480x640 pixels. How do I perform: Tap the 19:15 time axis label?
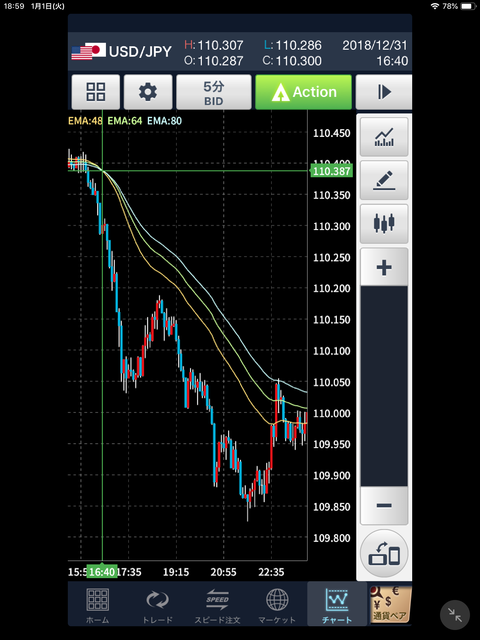(x=176, y=572)
